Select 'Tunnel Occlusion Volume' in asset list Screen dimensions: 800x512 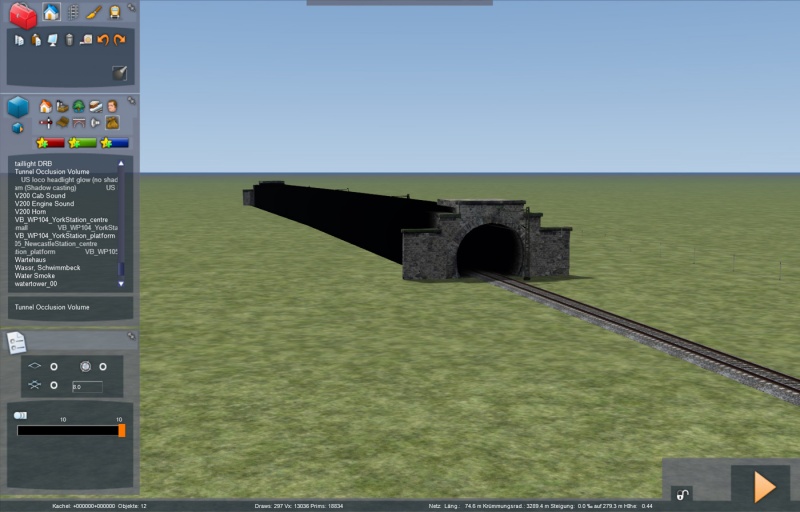52,172
